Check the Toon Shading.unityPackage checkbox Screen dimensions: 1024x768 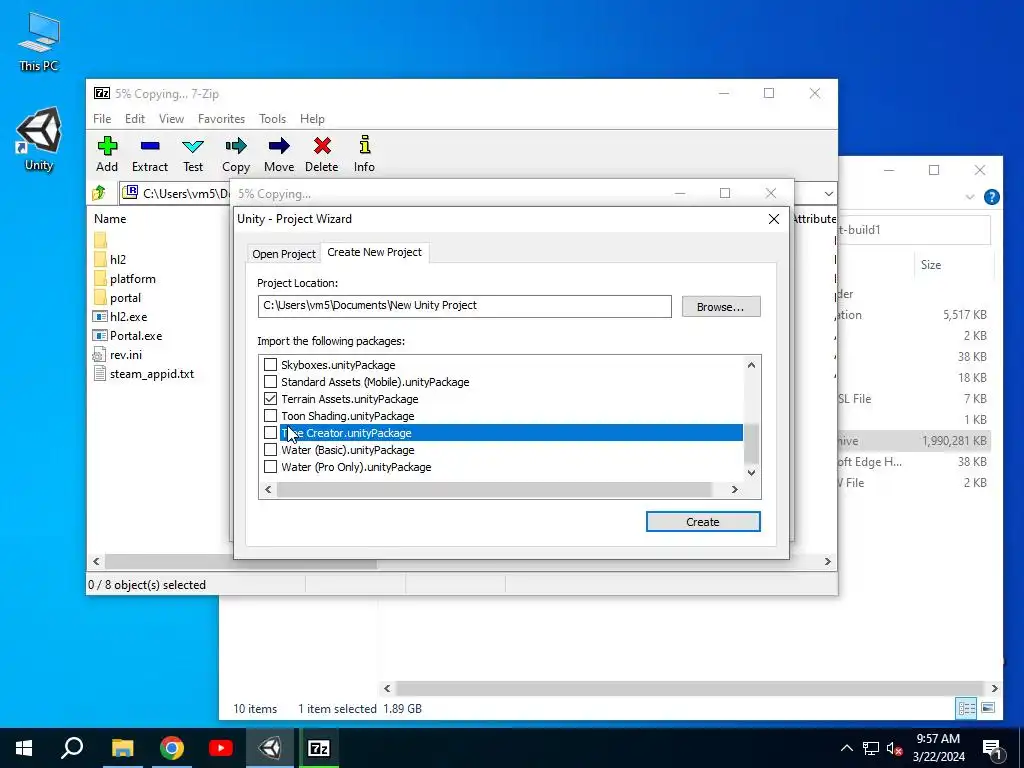point(270,415)
